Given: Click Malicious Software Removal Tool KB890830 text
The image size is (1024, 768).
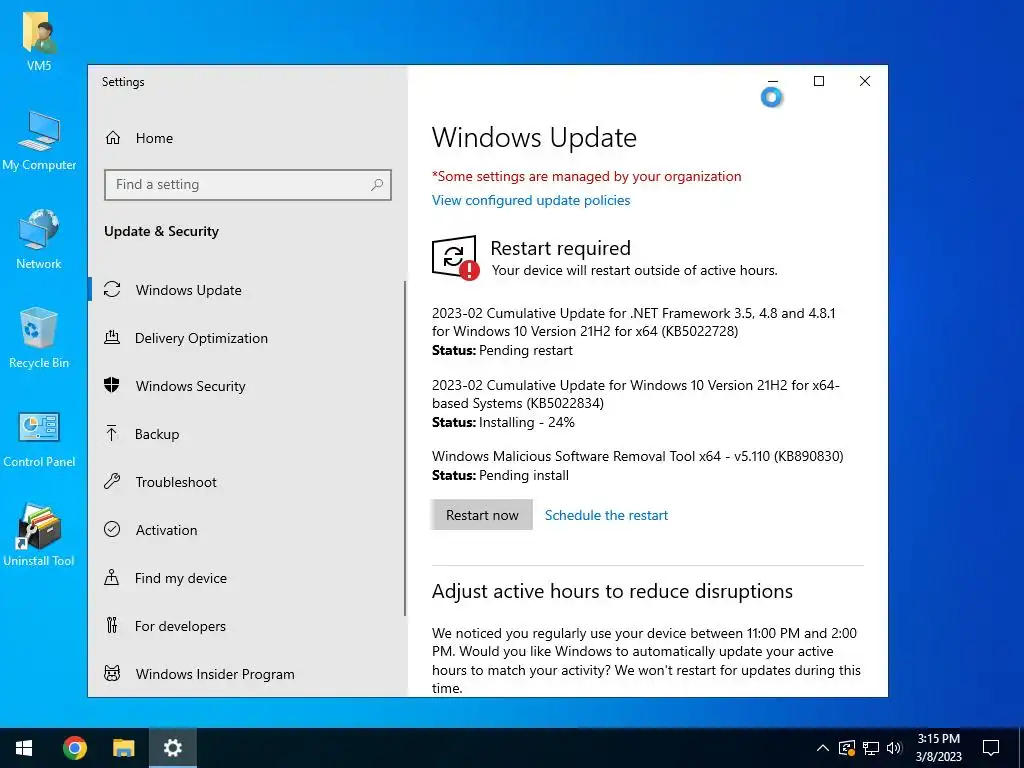Looking at the screenshot, I should point(637,456).
